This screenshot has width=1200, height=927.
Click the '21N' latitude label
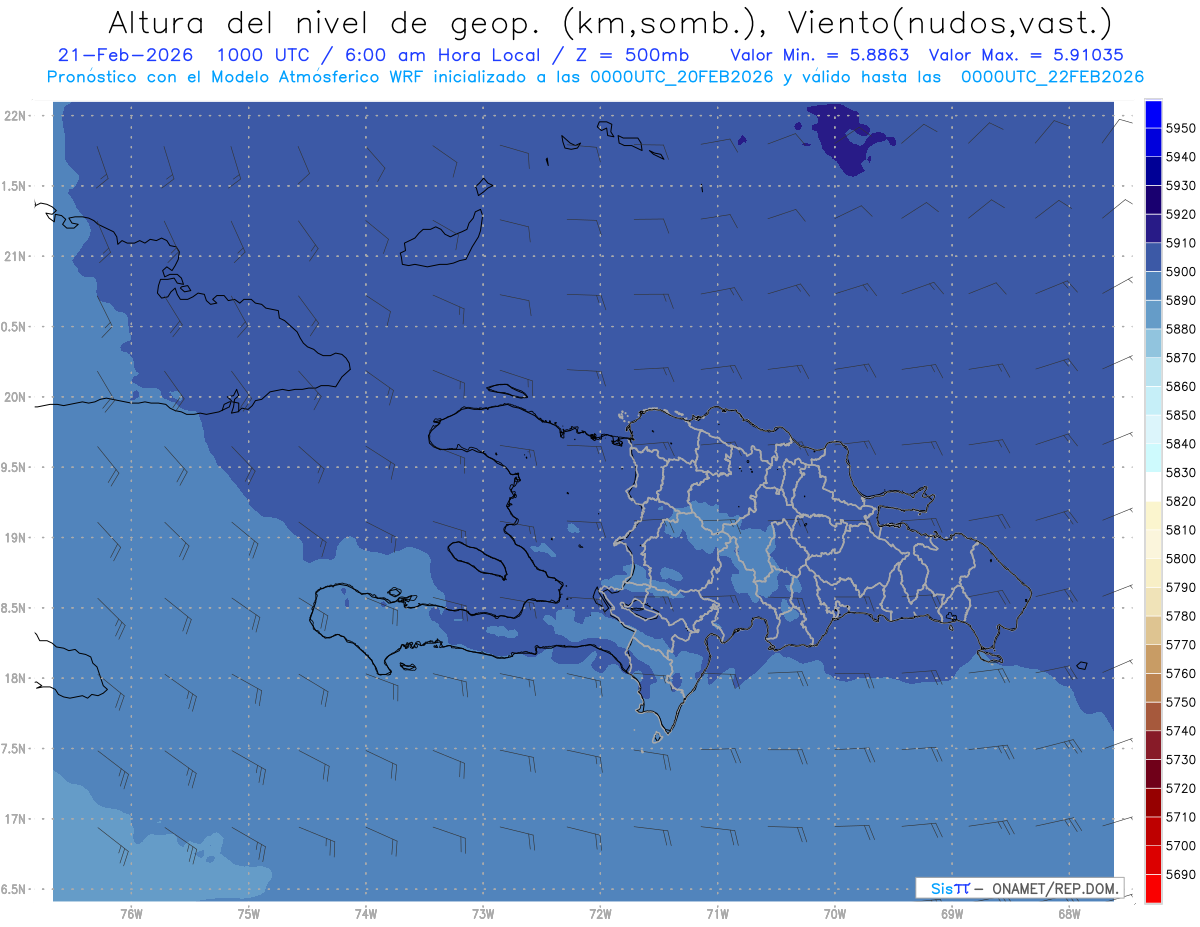coord(14,257)
